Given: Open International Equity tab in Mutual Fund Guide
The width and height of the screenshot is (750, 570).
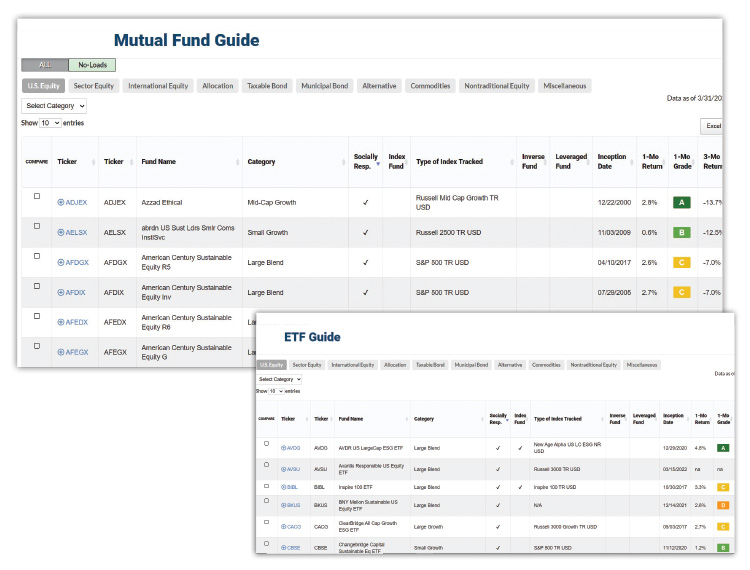Looking at the screenshot, I should coord(158,86).
